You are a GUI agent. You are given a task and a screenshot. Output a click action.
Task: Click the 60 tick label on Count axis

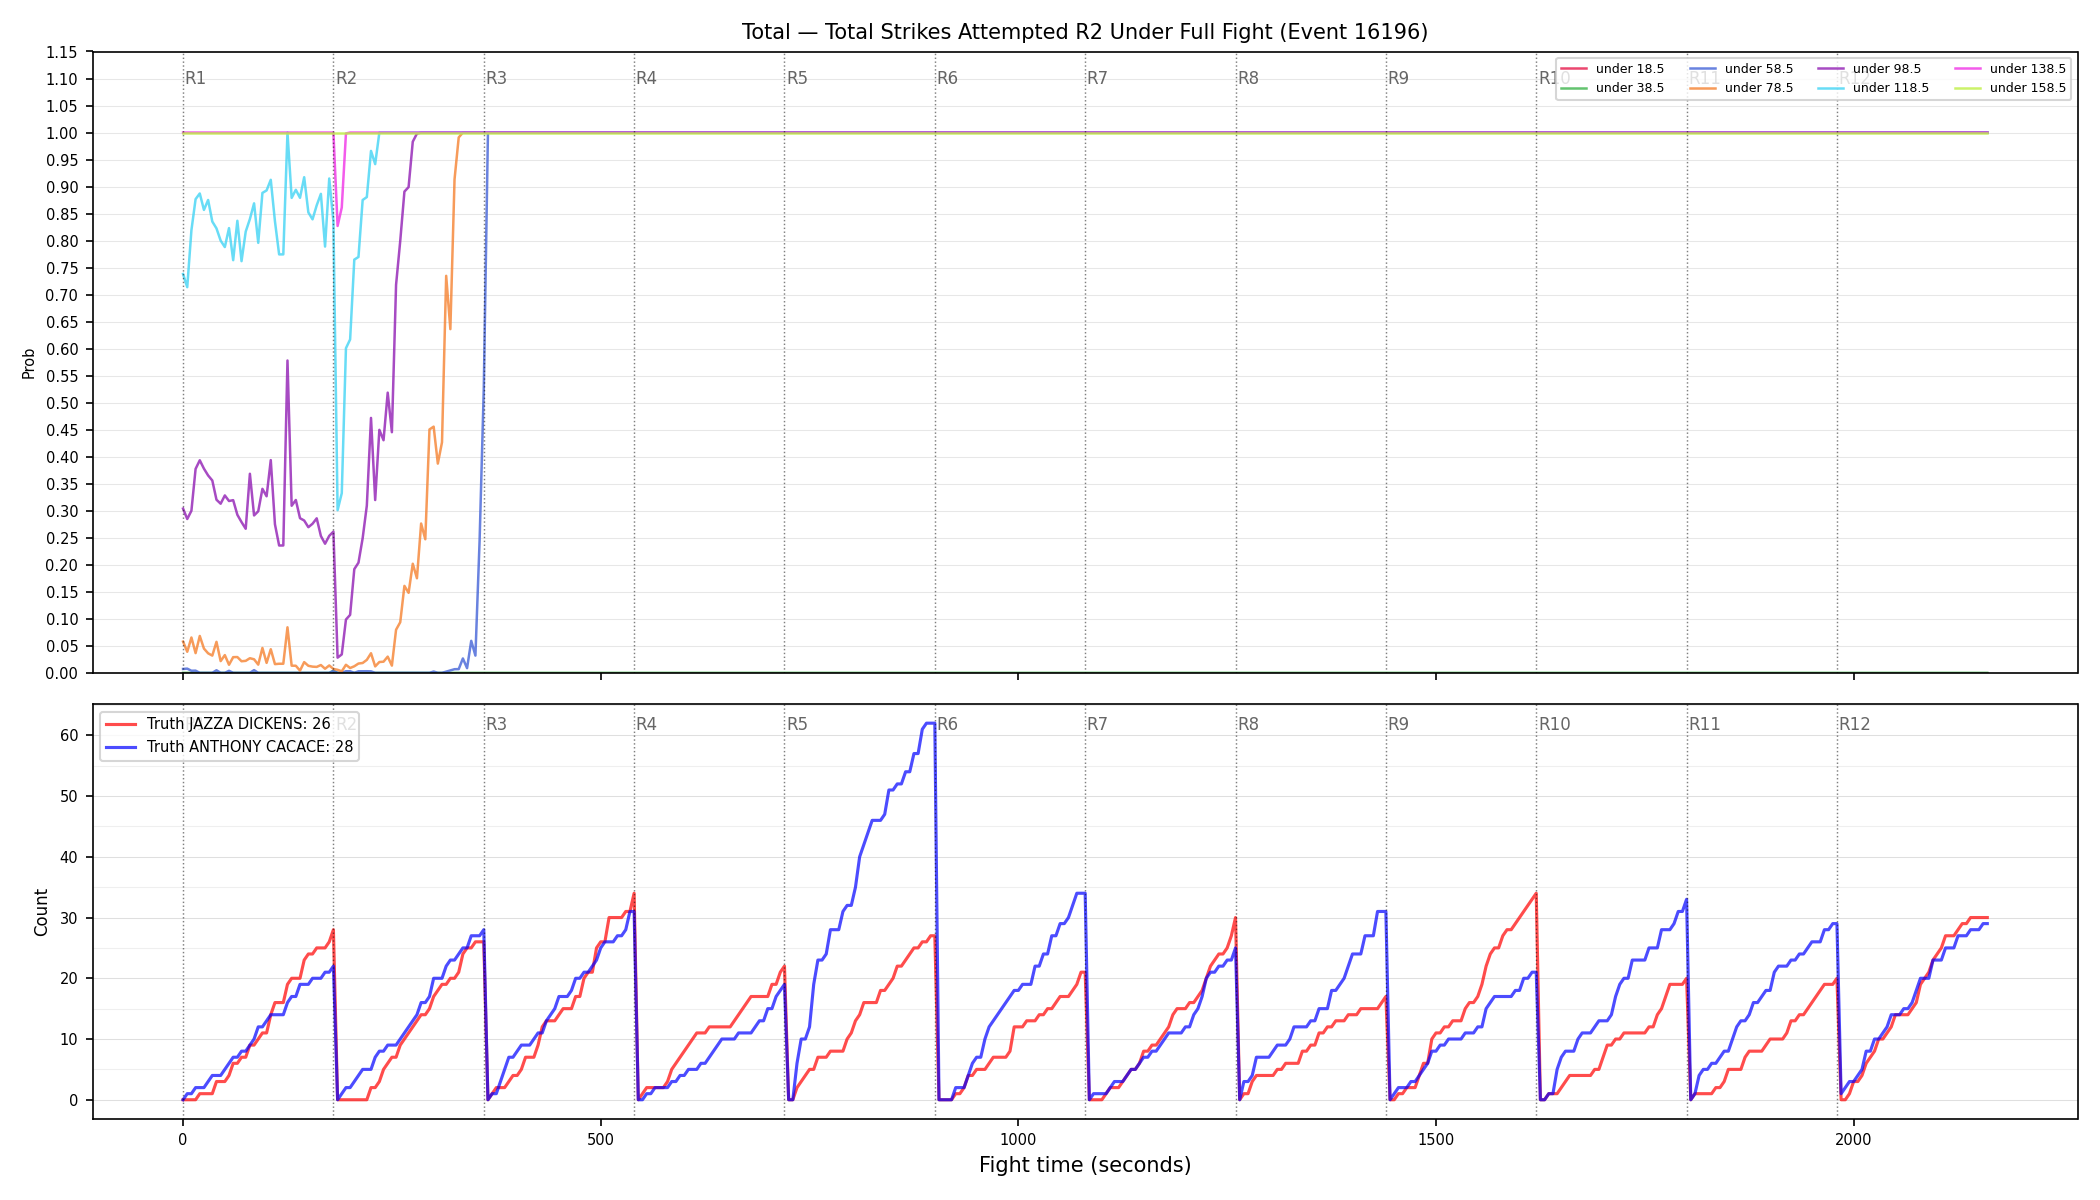pos(69,735)
